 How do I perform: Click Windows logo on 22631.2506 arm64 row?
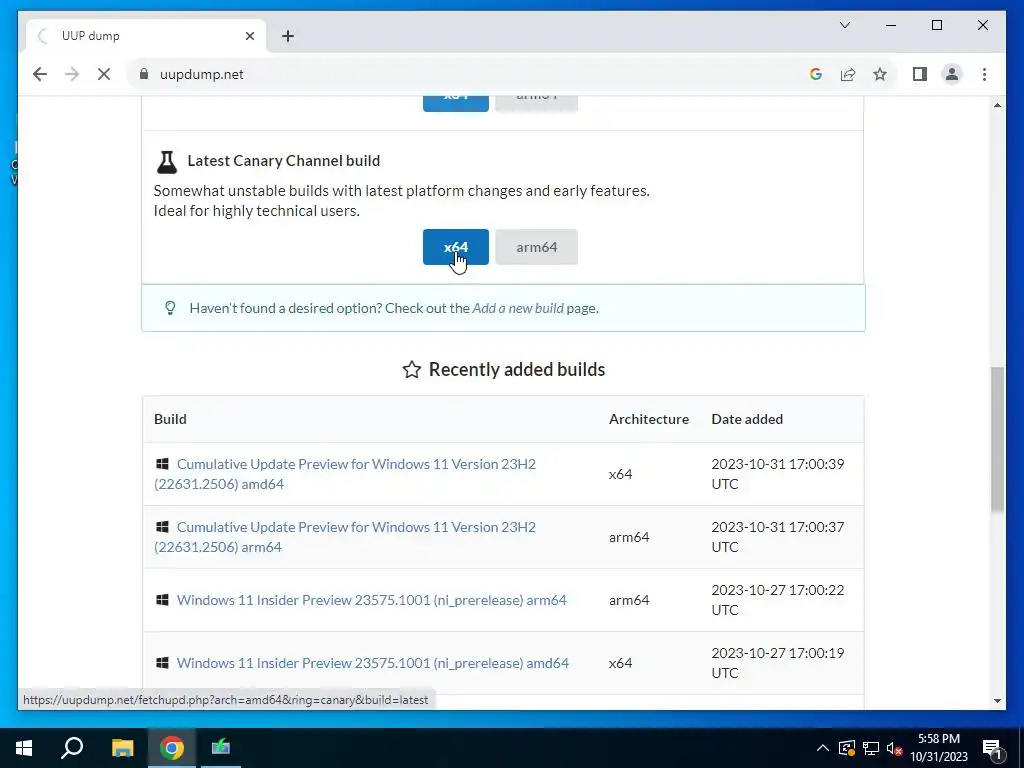click(x=162, y=526)
